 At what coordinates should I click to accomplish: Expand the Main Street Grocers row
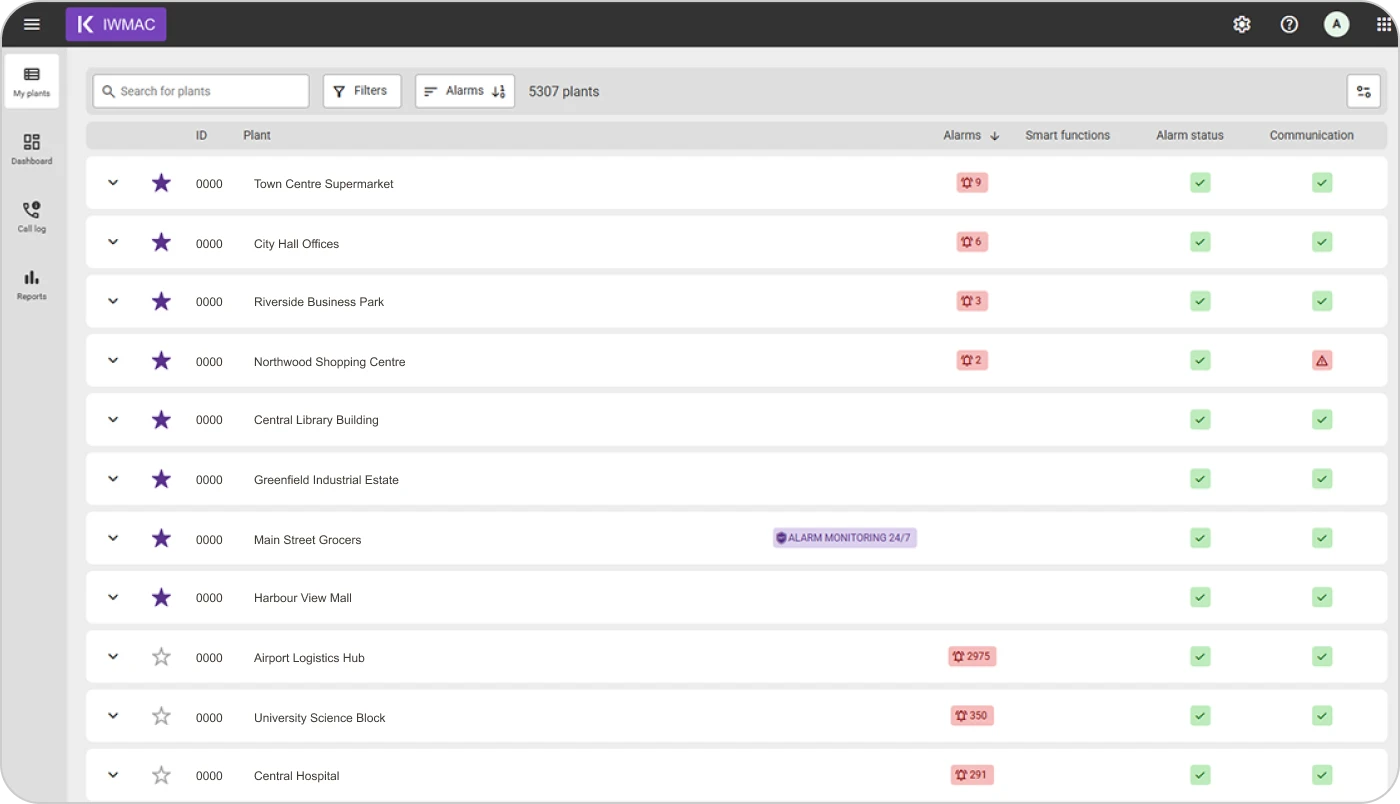point(113,538)
